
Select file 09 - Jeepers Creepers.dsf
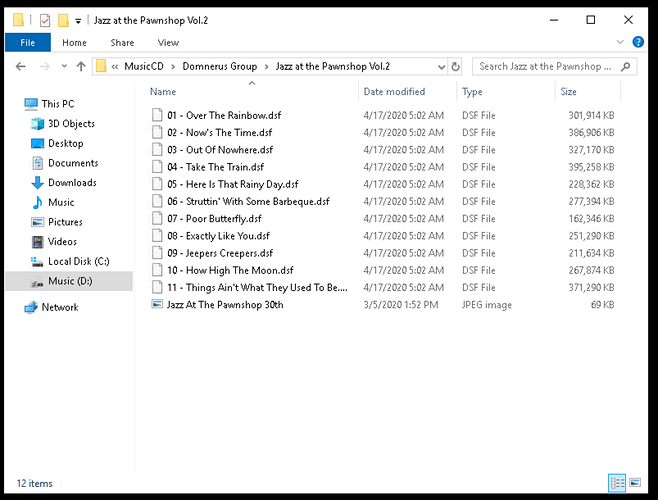[220, 253]
